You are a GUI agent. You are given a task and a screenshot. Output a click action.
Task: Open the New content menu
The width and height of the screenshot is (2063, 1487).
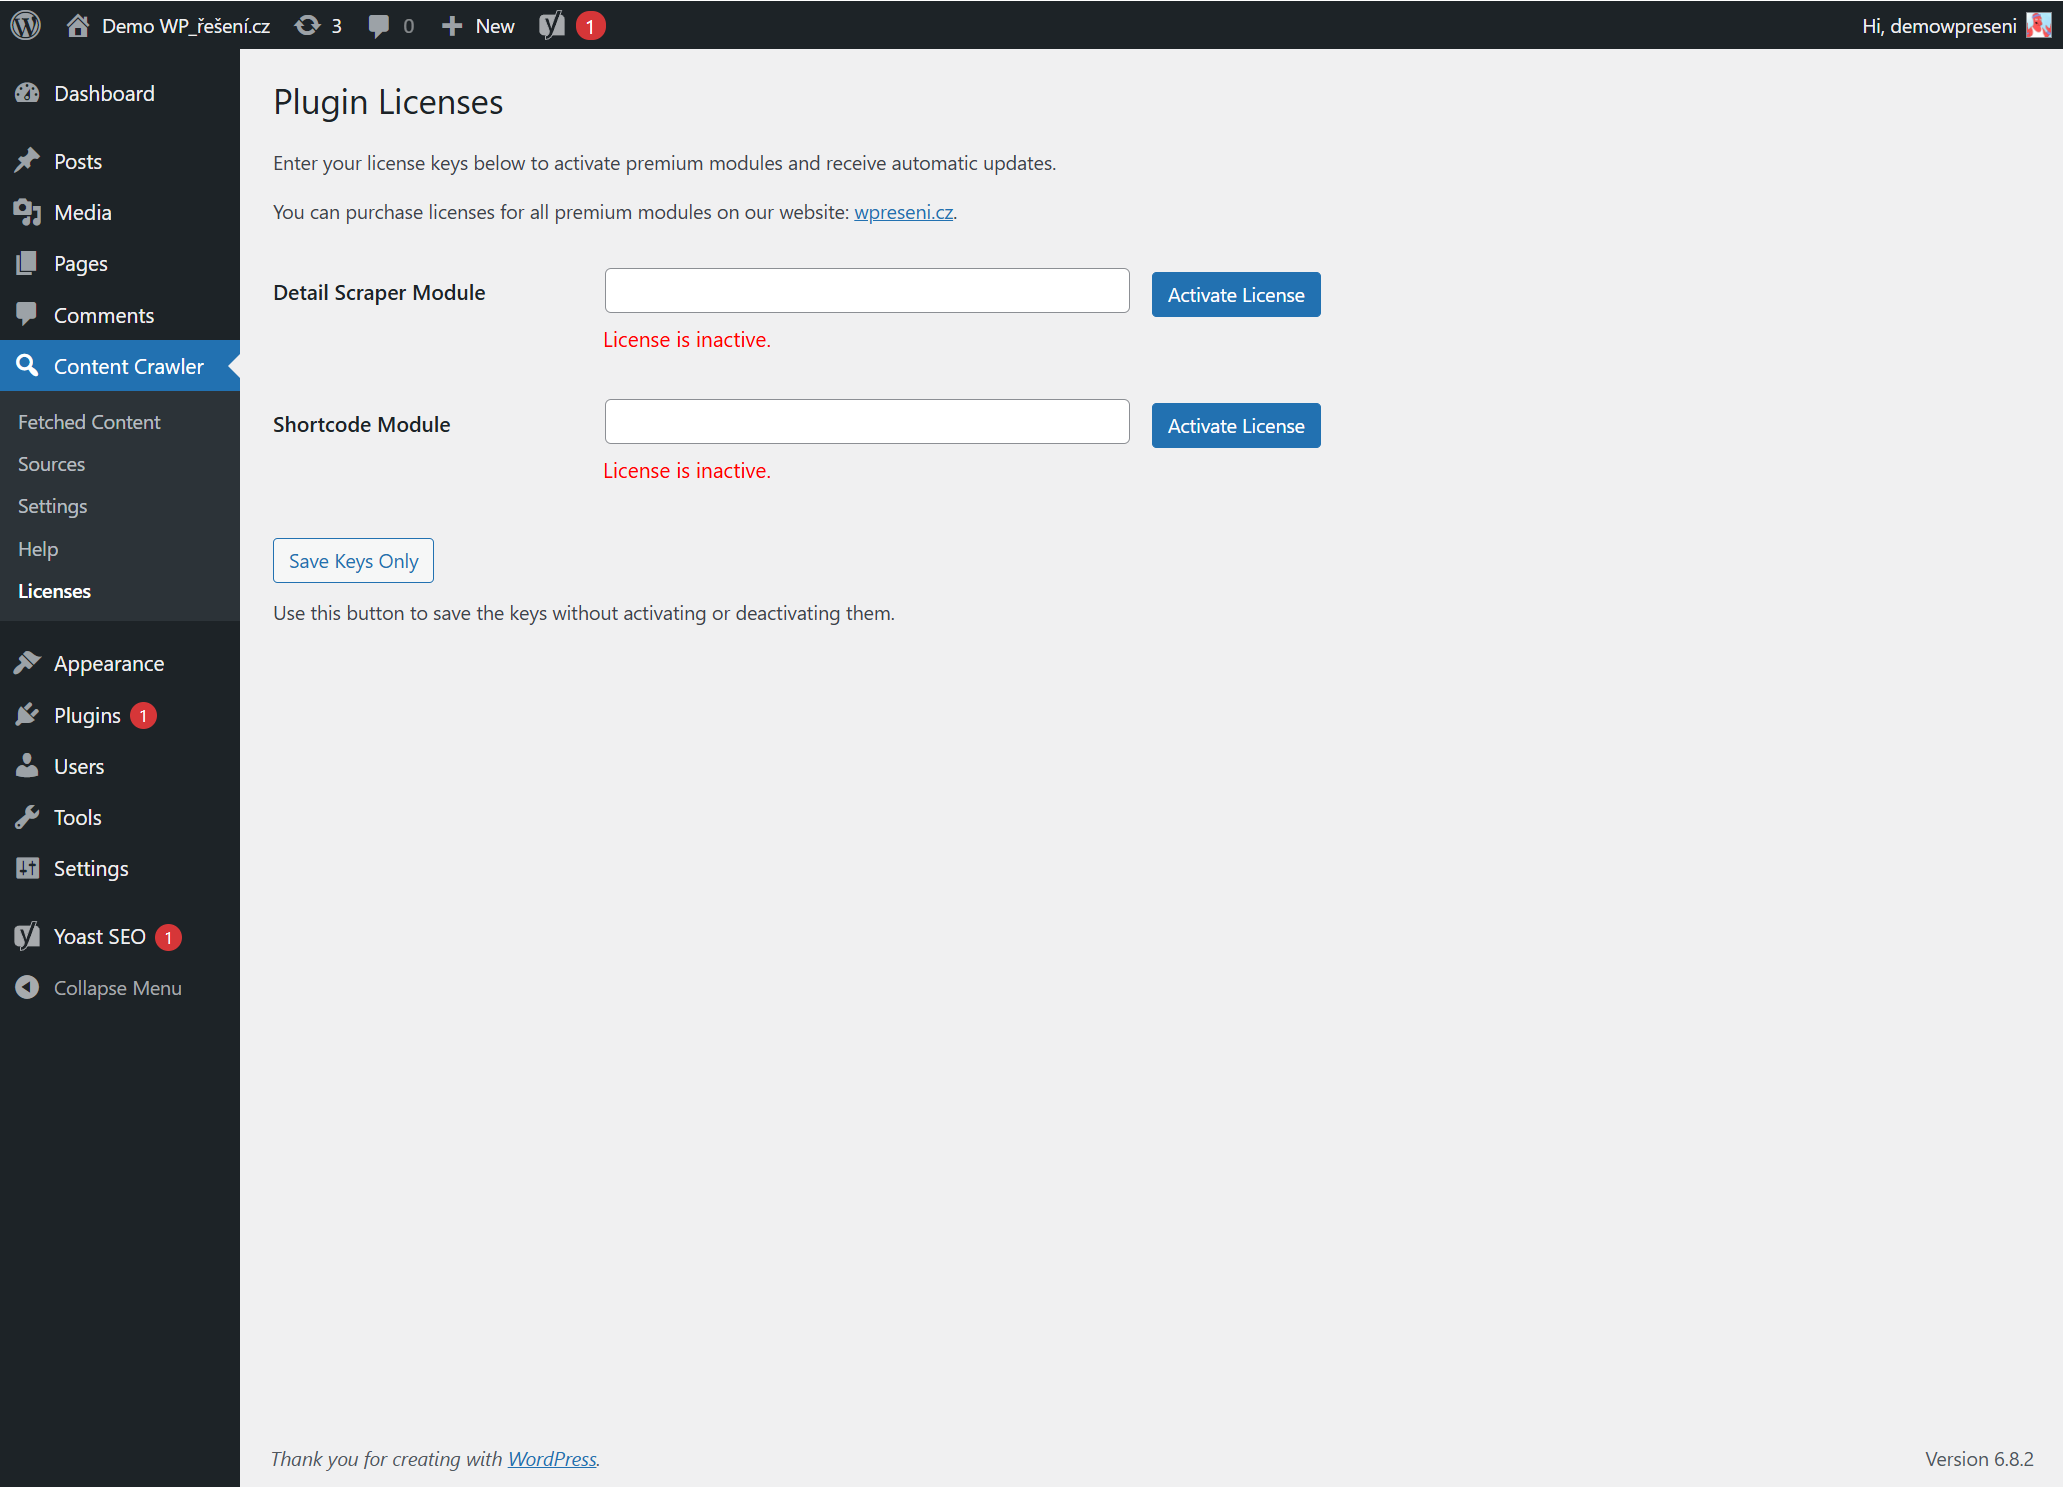pyautogui.click(x=479, y=25)
